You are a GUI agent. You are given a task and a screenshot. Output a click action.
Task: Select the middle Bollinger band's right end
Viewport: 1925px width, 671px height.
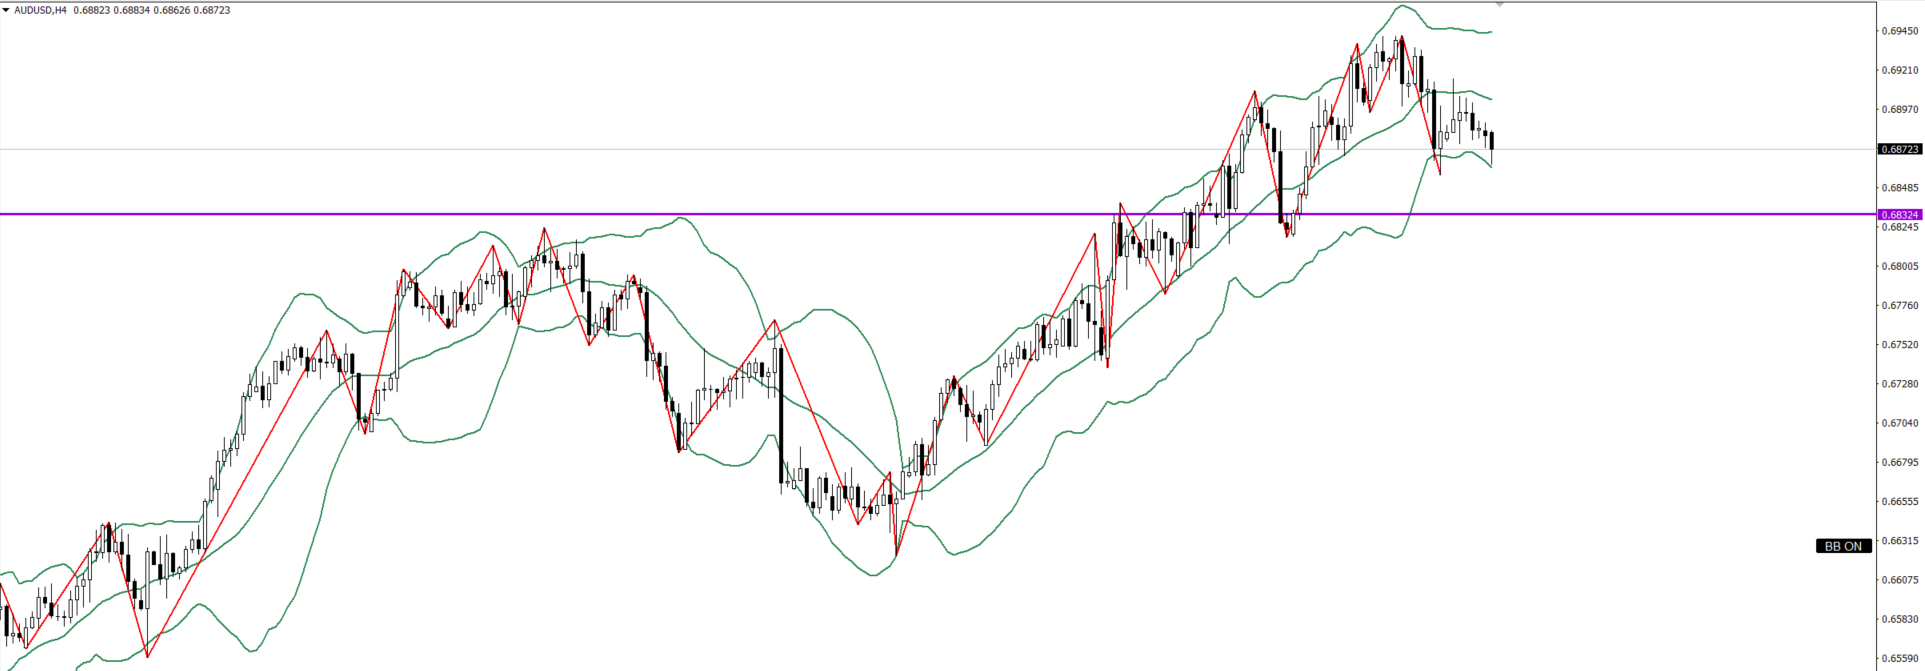click(1489, 98)
